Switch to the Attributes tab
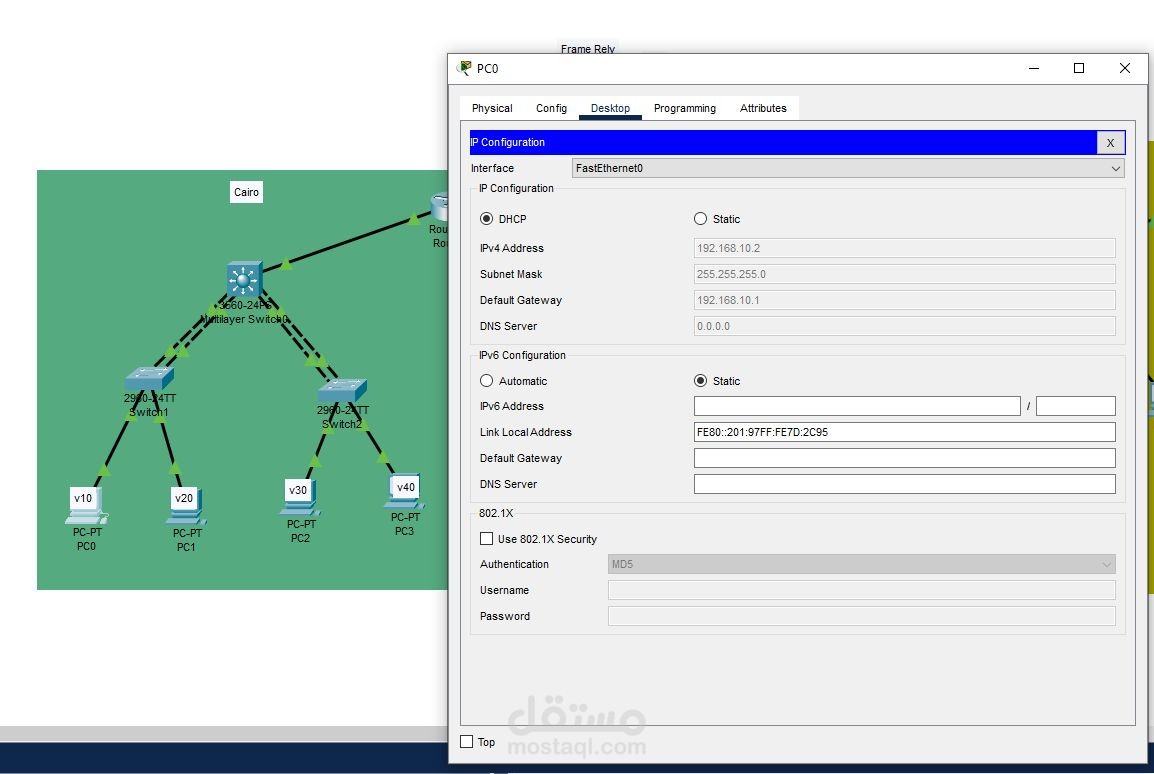This screenshot has height=774, width=1154. [763, 108]
